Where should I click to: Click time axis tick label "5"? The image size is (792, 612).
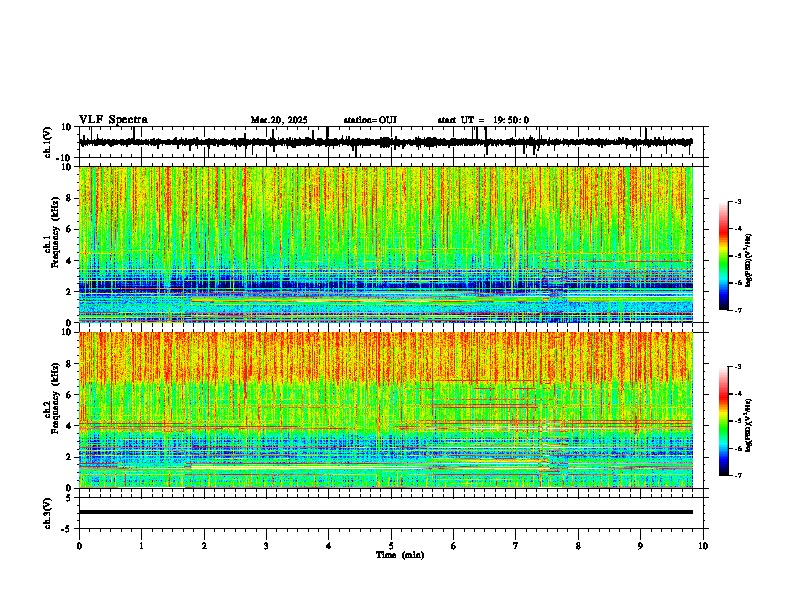tap(391, 546)
